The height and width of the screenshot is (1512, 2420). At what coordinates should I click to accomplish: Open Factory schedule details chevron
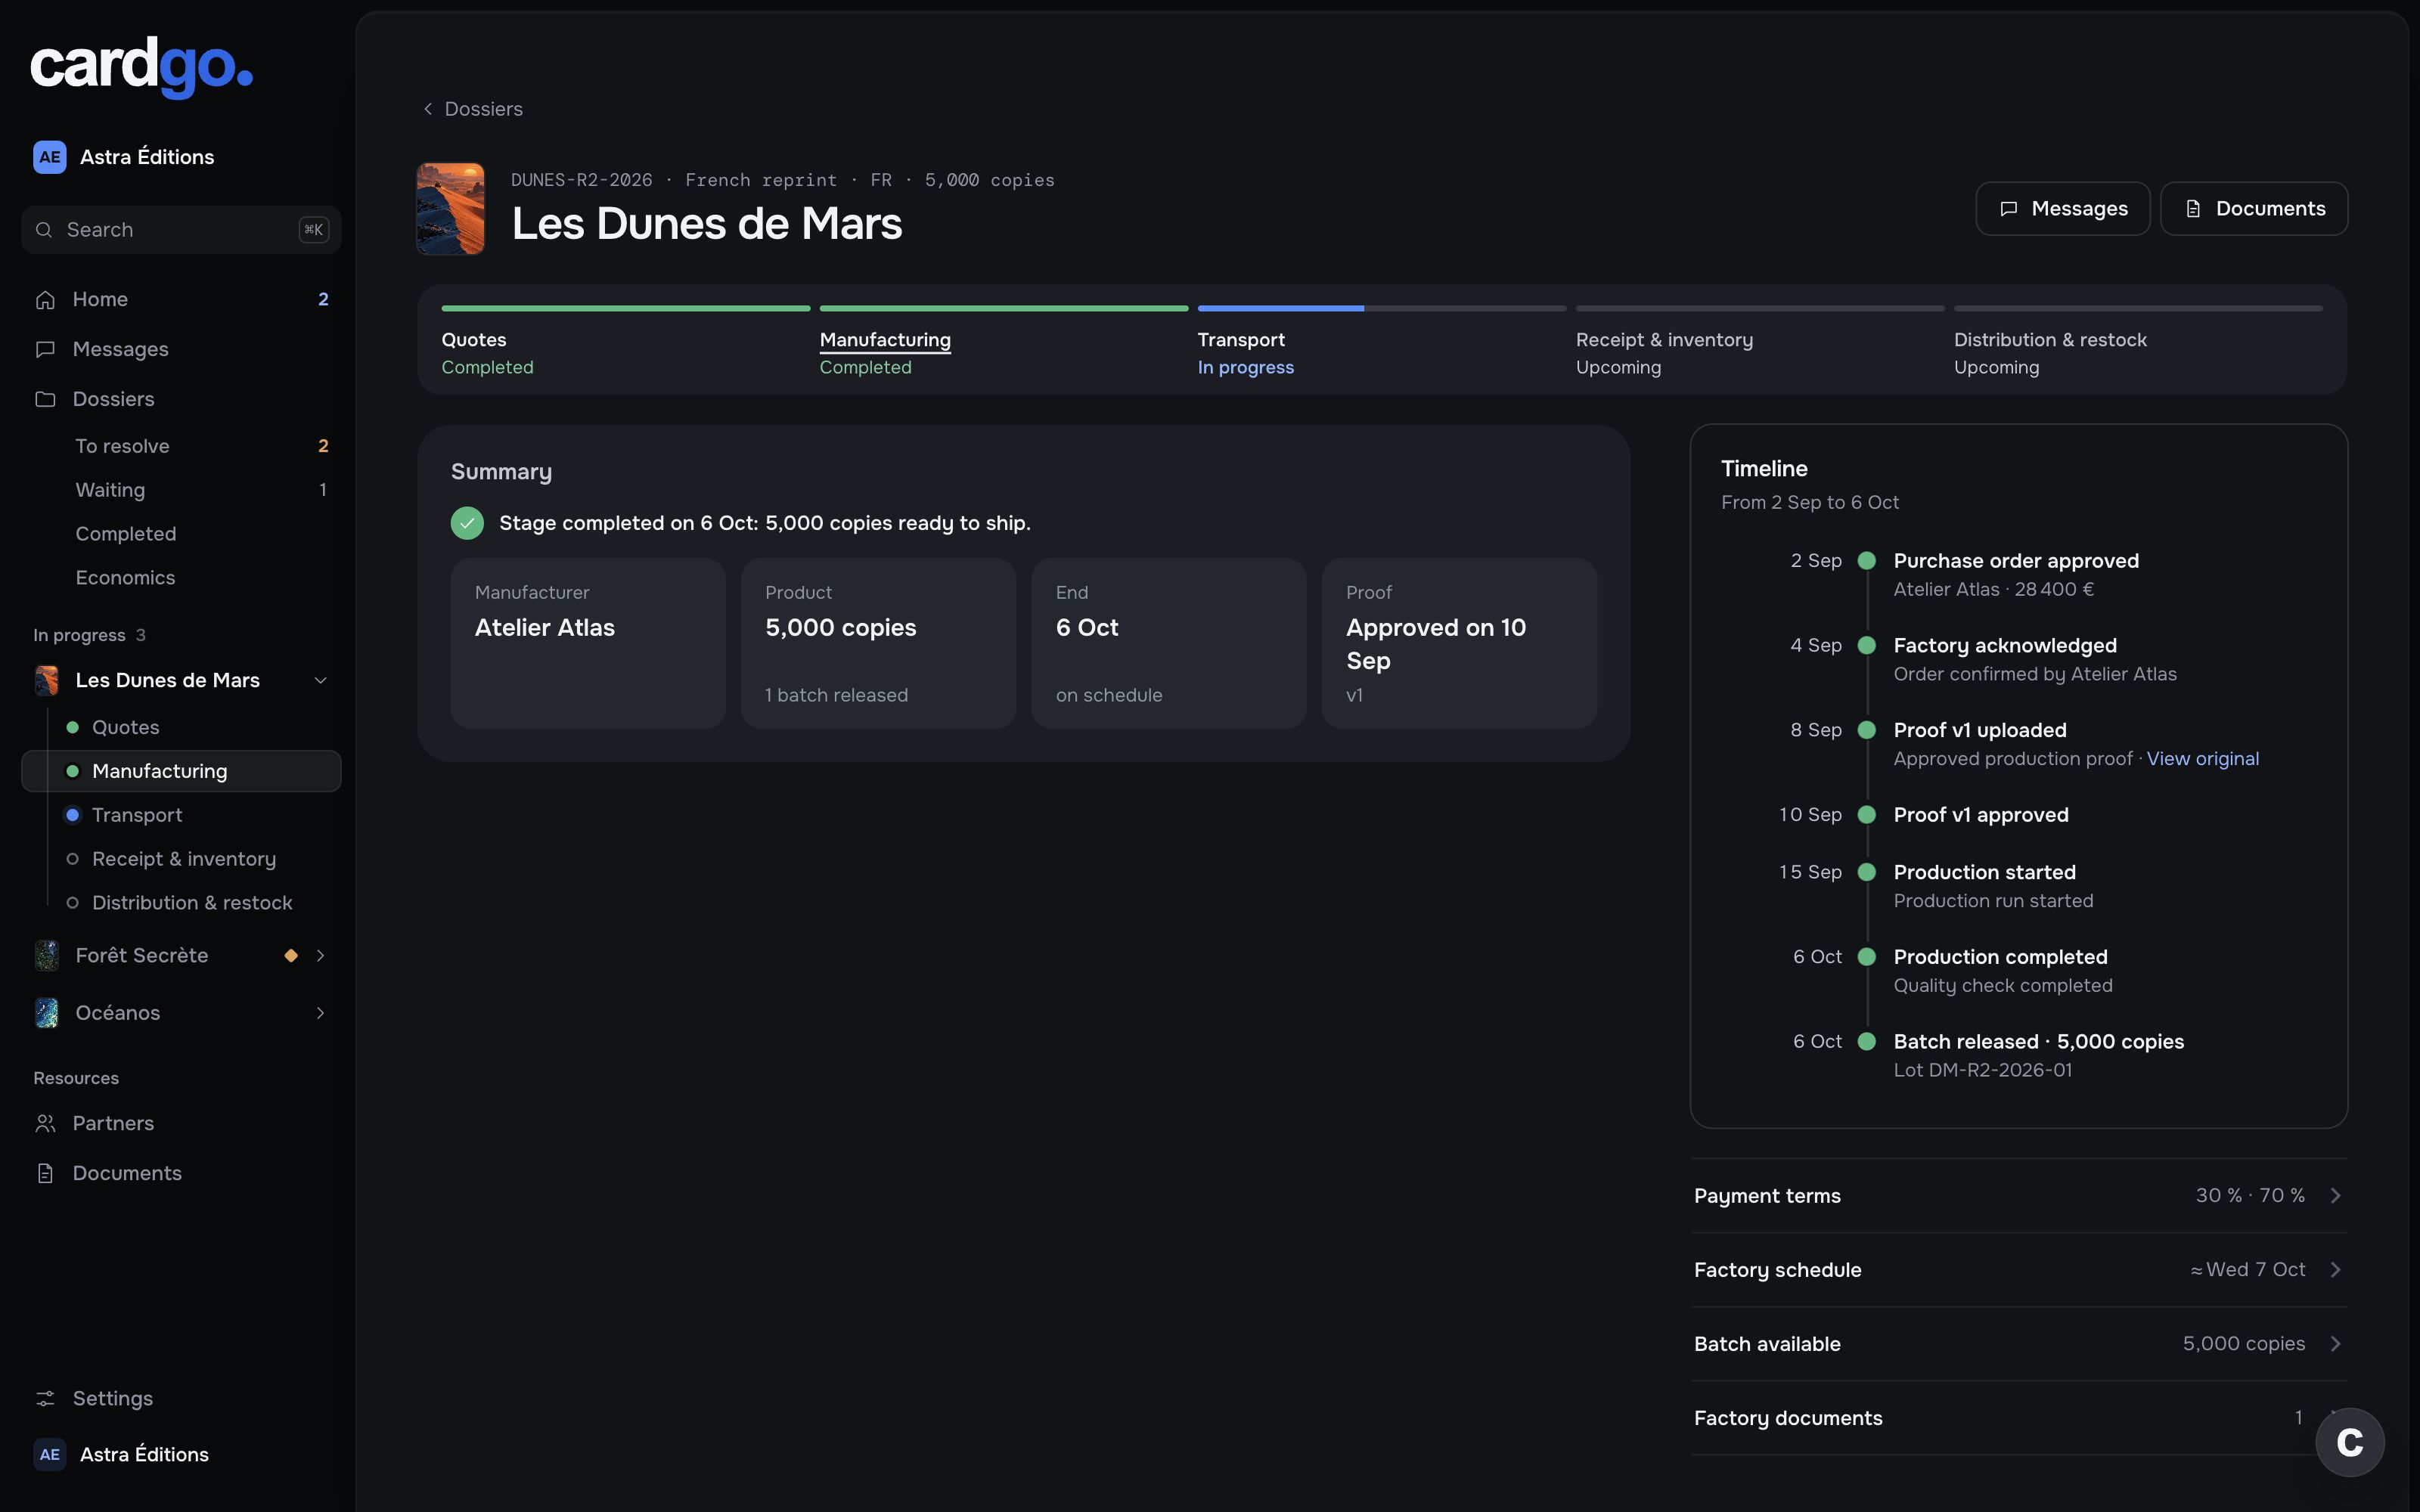pyautogui.click(x=2336, y=1269)
